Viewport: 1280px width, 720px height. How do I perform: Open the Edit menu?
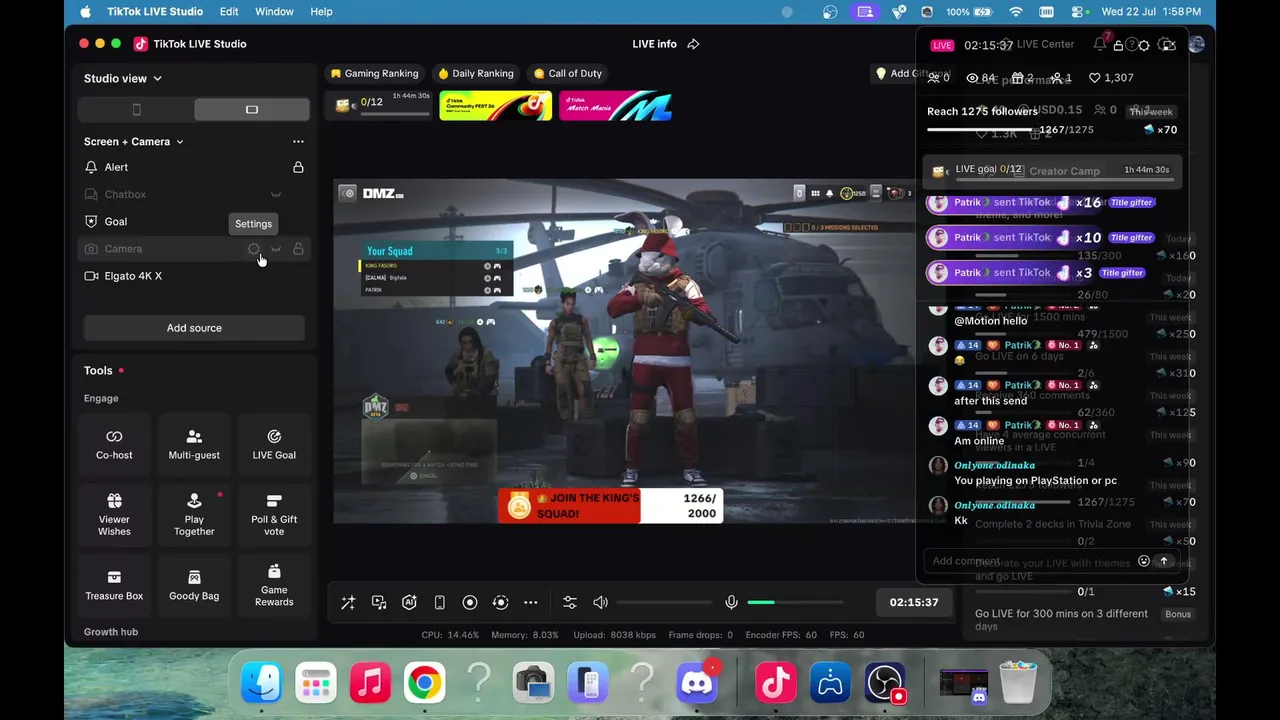click(x=229, y=12)
